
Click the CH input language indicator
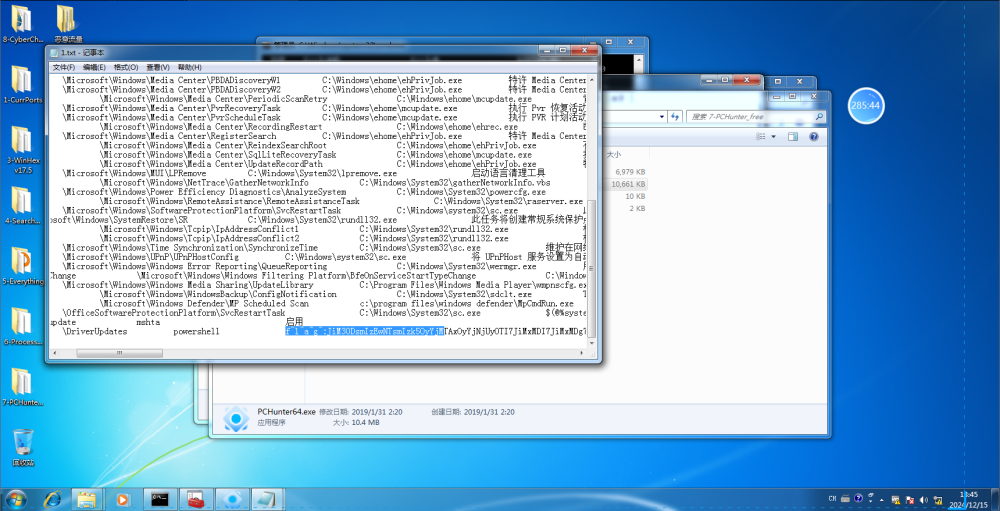pyautogui.click(x=833, y=498)
